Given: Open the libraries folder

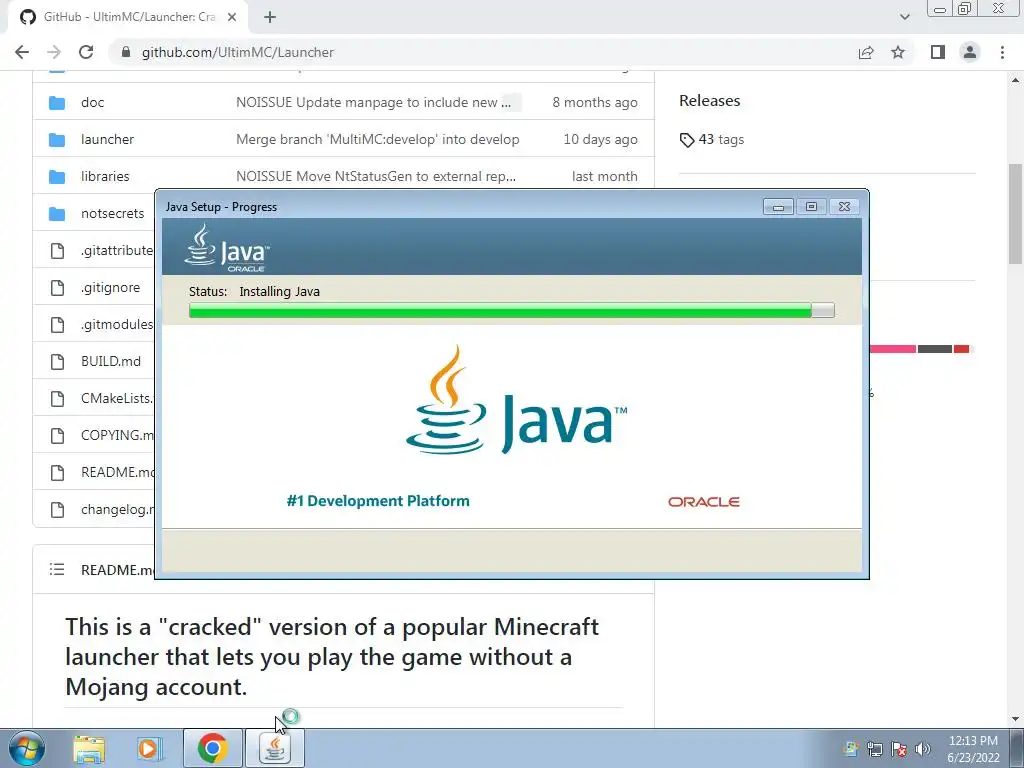Looking at the screenshot, I should [105, 176].
